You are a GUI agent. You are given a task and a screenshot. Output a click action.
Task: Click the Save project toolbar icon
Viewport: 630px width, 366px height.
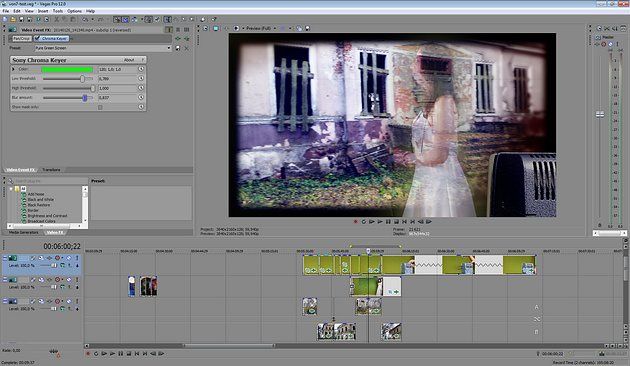coord(21,19)
